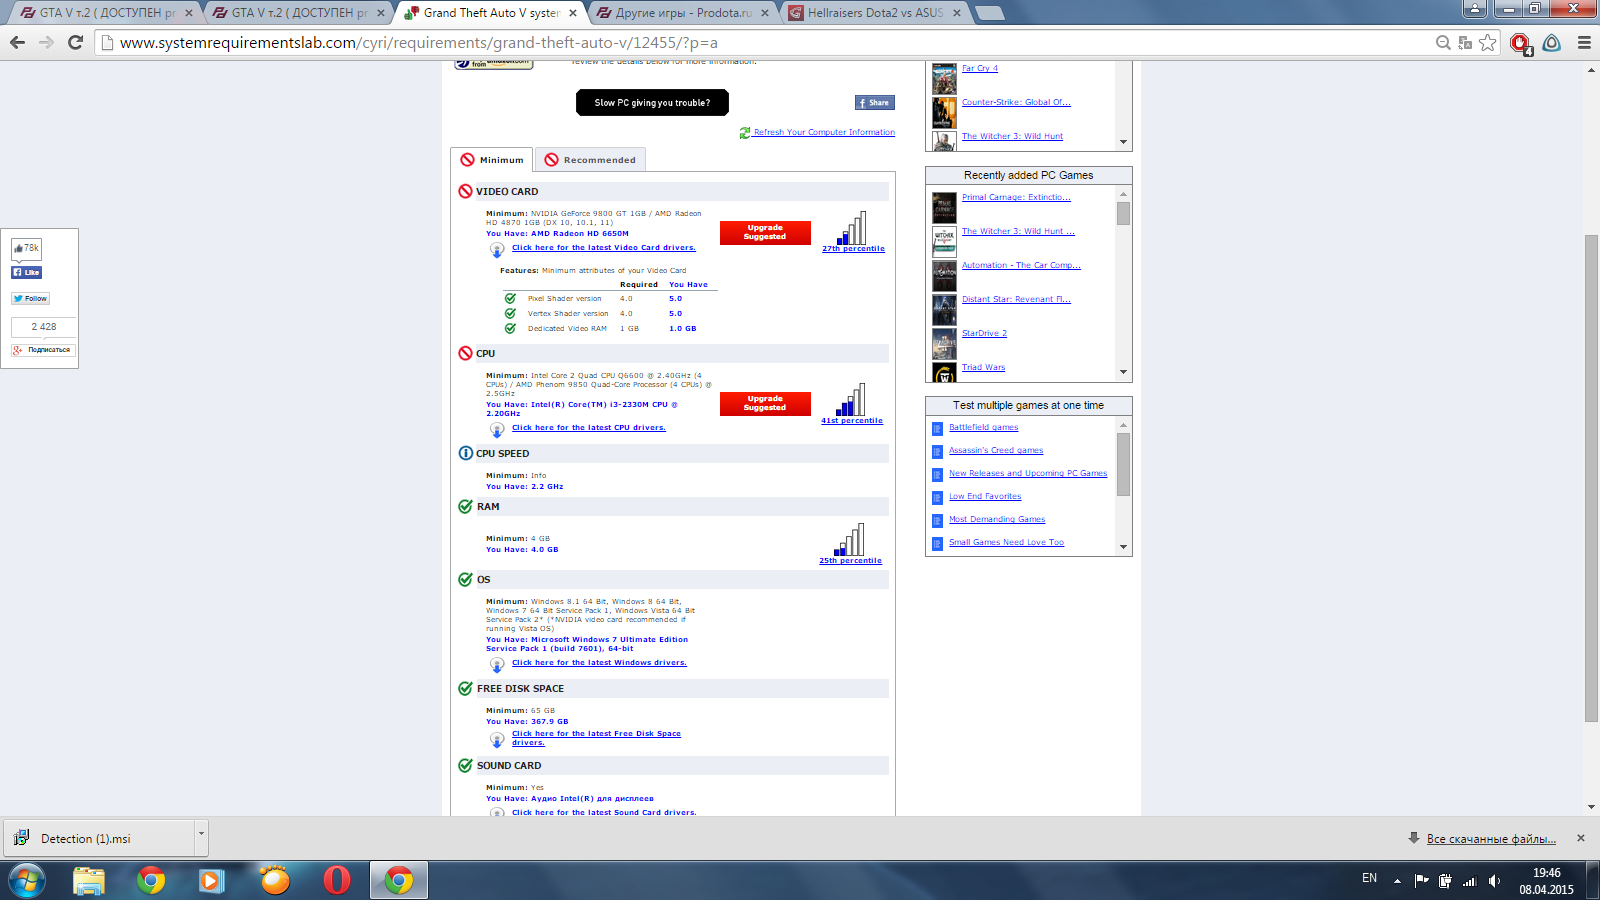Screen dimensions: 1600x900
Task: Click the green refresh icon near Refresh Your Computer Information
Action: [x=743, y=132]
